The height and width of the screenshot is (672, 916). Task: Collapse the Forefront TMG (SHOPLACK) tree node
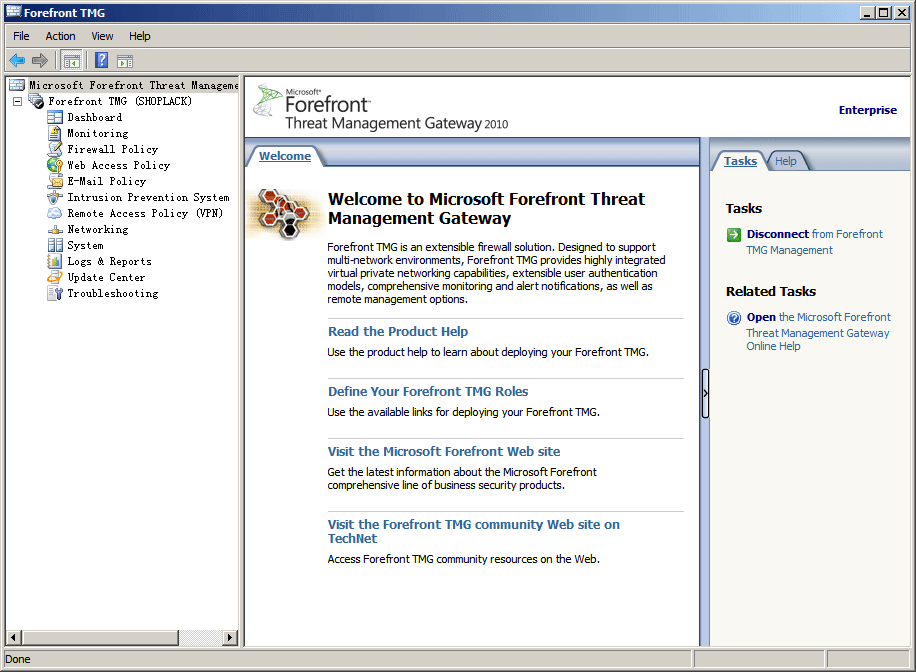(18, 102)
